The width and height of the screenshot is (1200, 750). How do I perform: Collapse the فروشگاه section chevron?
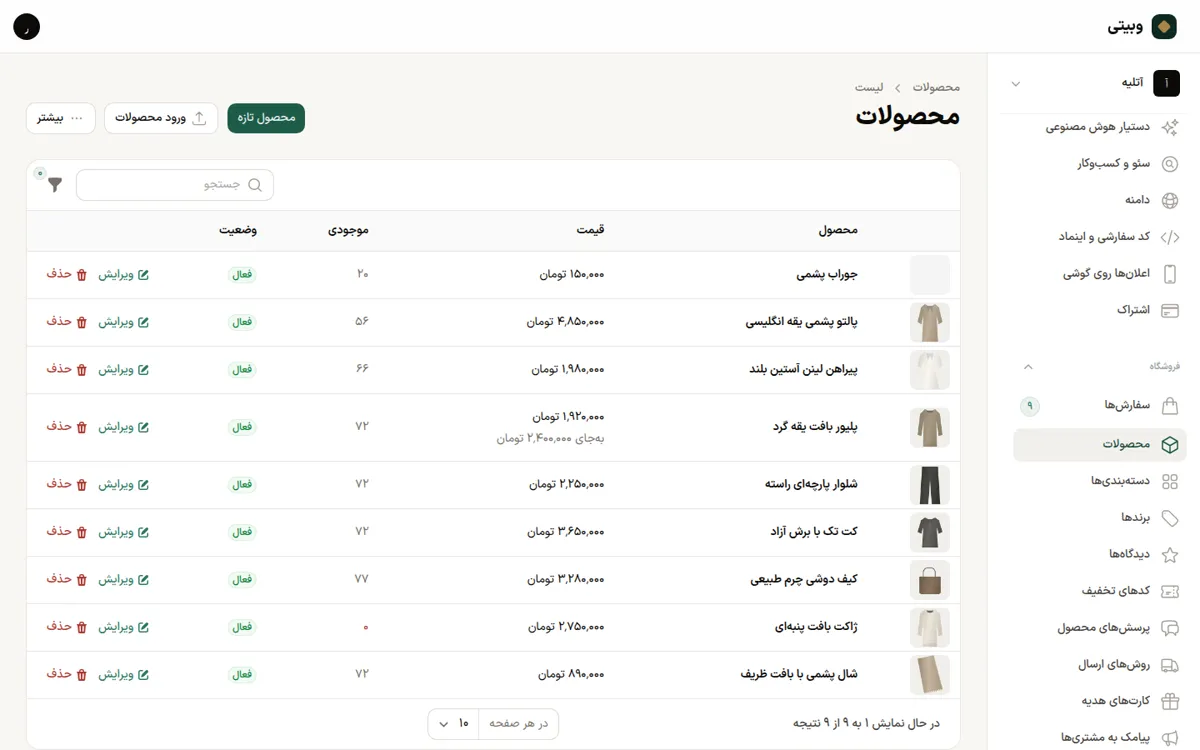click(x=1028, y=367)
